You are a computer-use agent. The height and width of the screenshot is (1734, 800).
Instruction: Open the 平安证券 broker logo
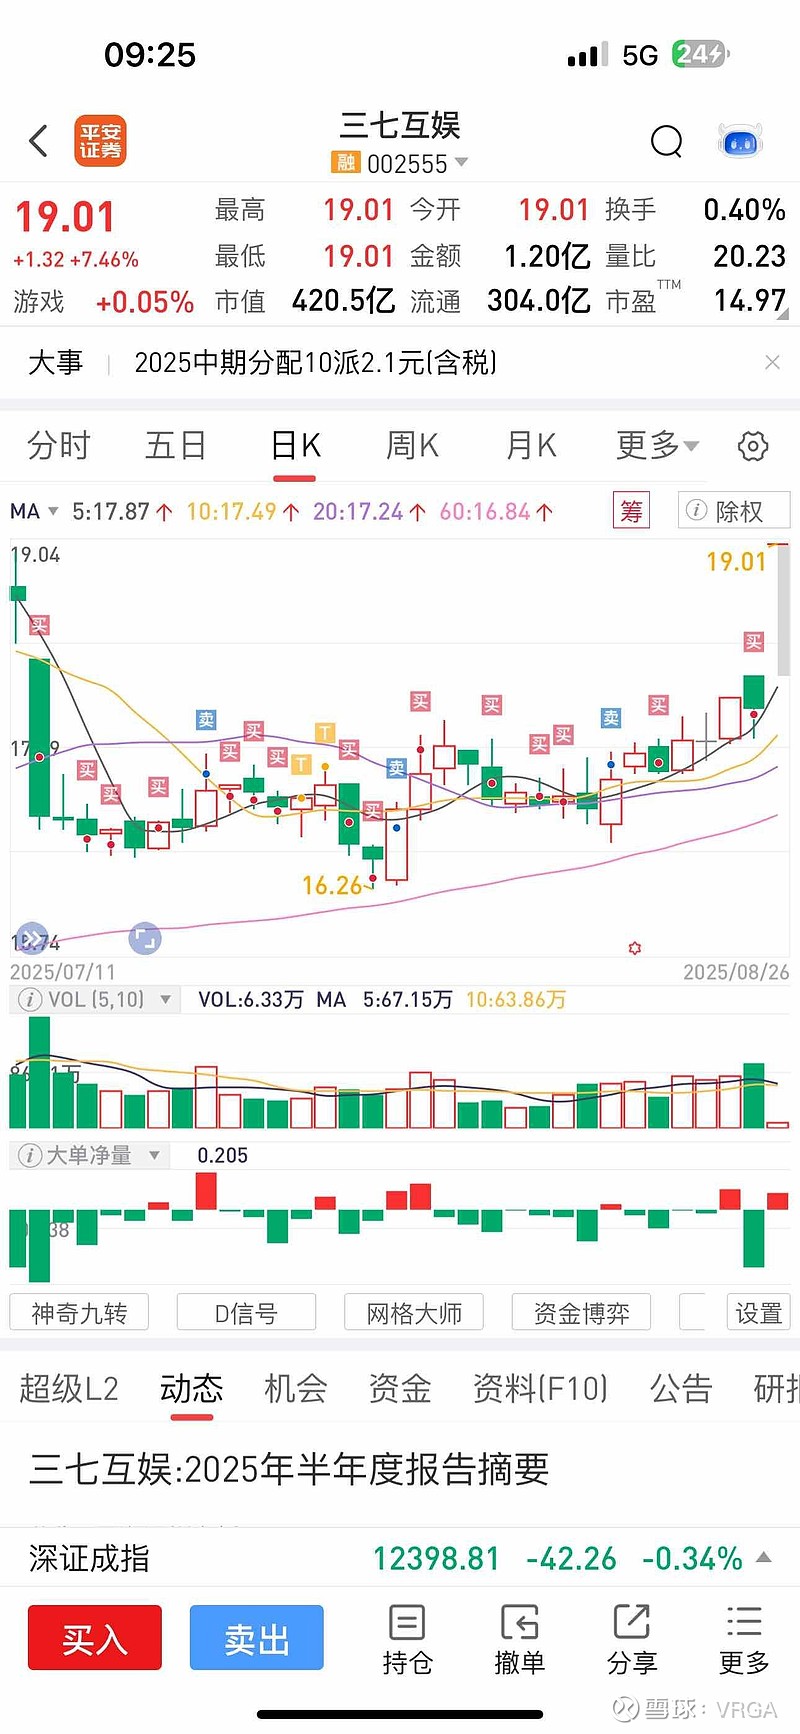pyautogui.click(x=100, y=141)
